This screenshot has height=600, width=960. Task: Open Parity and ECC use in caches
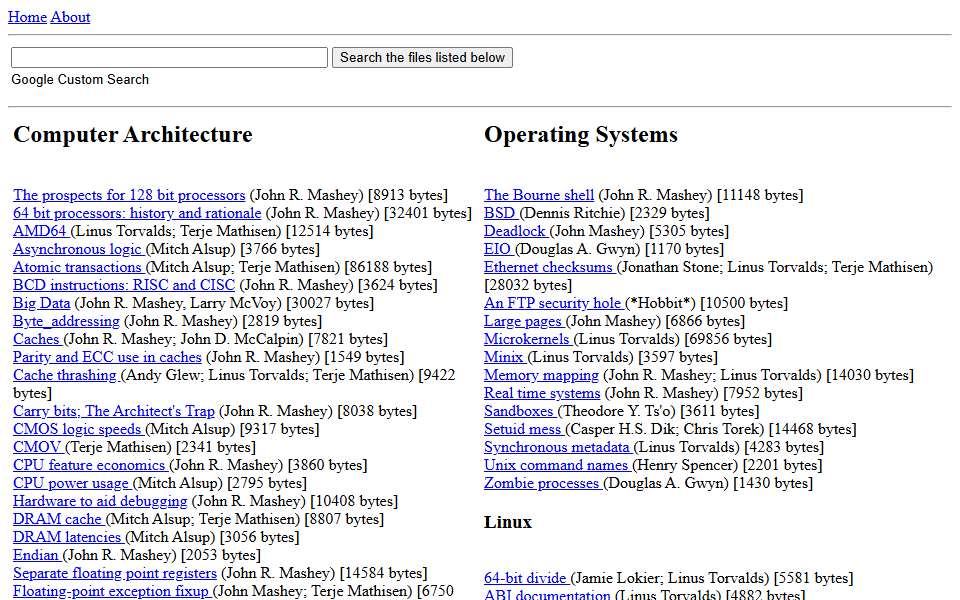107,358
